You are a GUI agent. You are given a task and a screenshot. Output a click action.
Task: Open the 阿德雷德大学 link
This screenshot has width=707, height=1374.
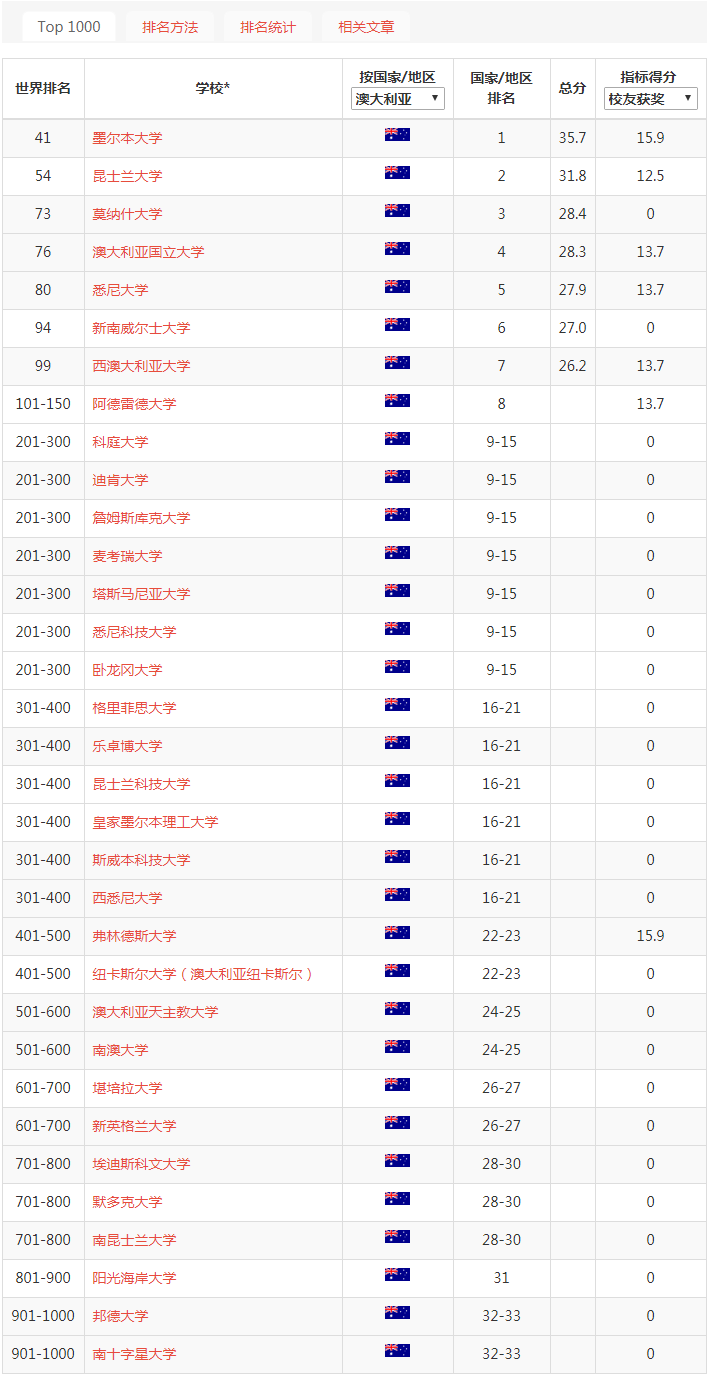134,404
